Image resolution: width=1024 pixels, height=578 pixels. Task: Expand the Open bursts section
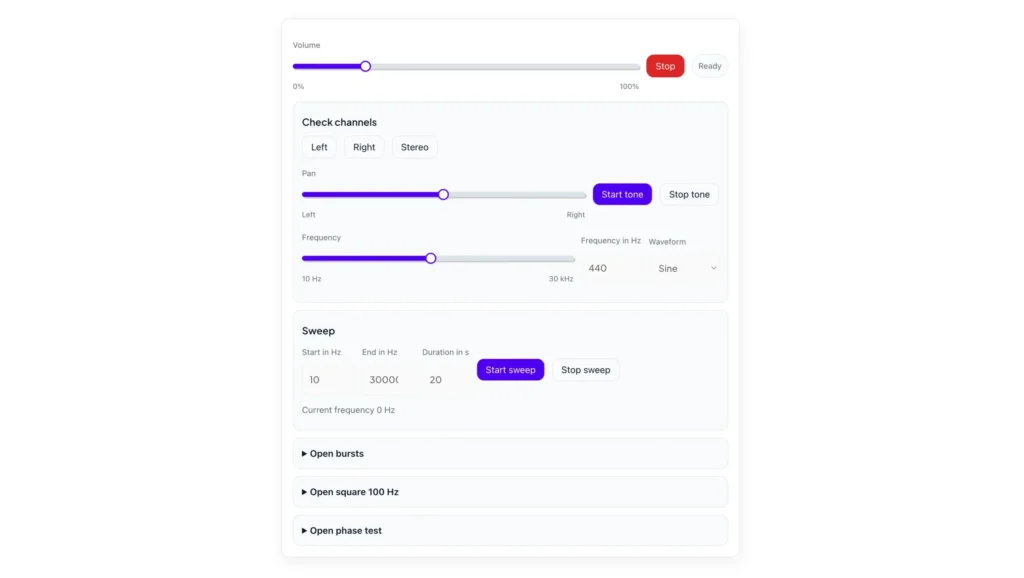click(x=337, y=454)
